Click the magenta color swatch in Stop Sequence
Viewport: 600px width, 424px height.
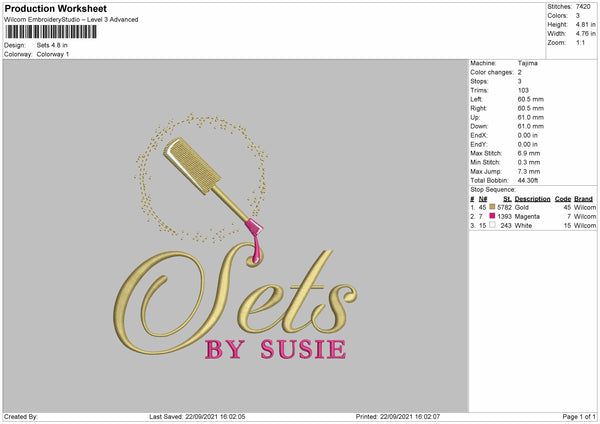[492, 216]
